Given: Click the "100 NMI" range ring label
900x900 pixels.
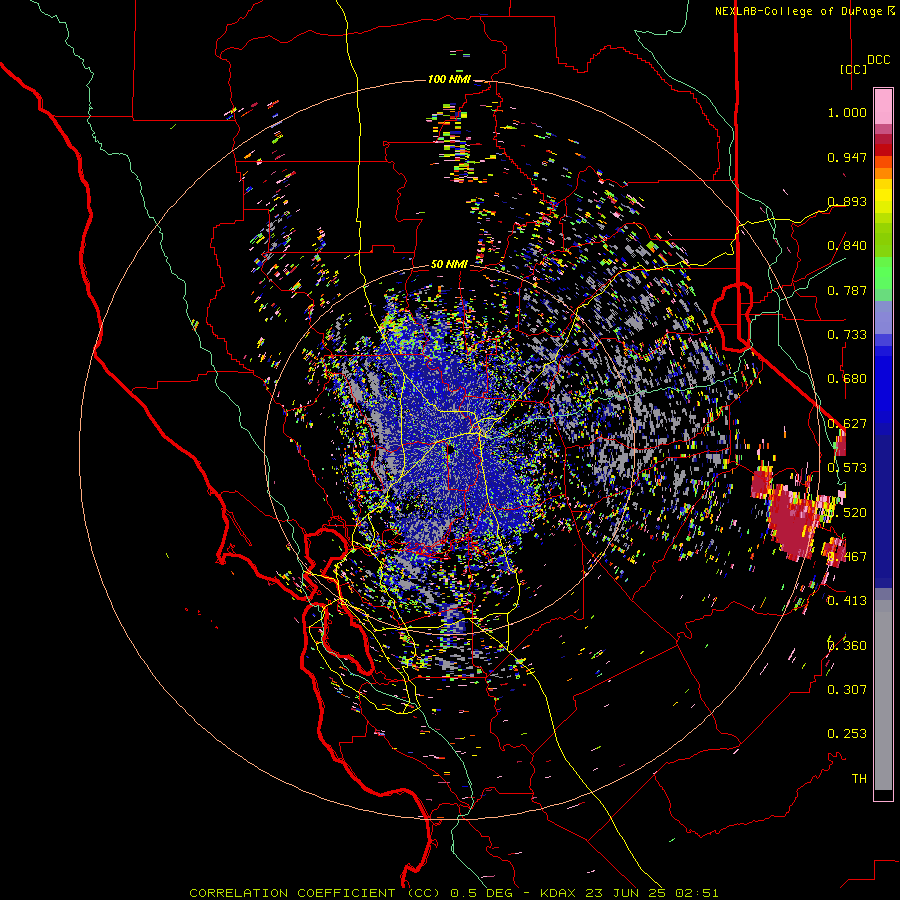Looking at the screenshot, I should point(449,79).
